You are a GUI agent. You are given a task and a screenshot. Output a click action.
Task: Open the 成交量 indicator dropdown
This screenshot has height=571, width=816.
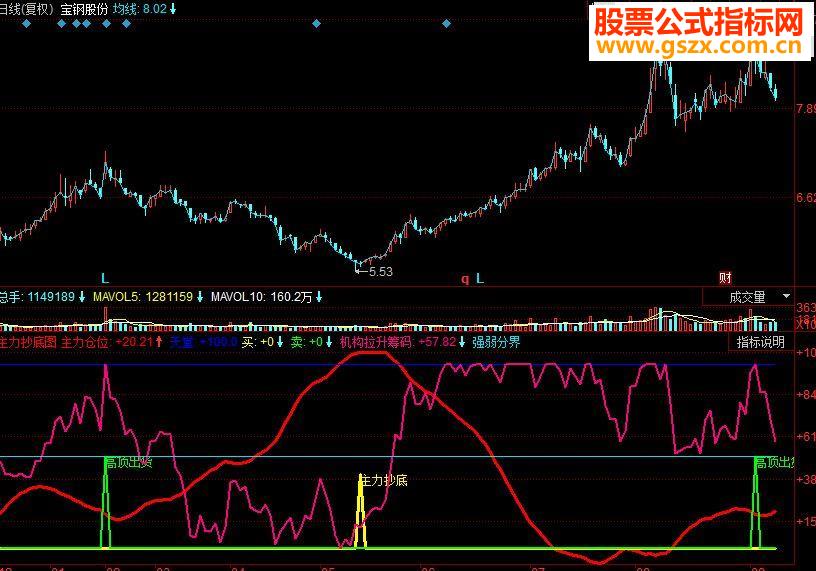(747, 297)
